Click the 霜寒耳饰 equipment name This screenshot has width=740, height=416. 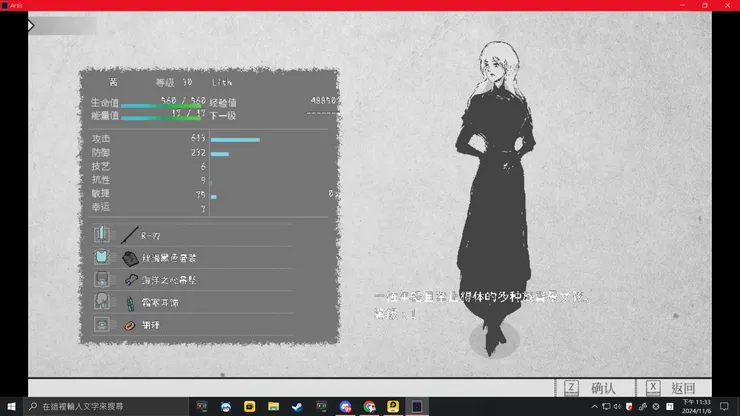click(160, 303)
